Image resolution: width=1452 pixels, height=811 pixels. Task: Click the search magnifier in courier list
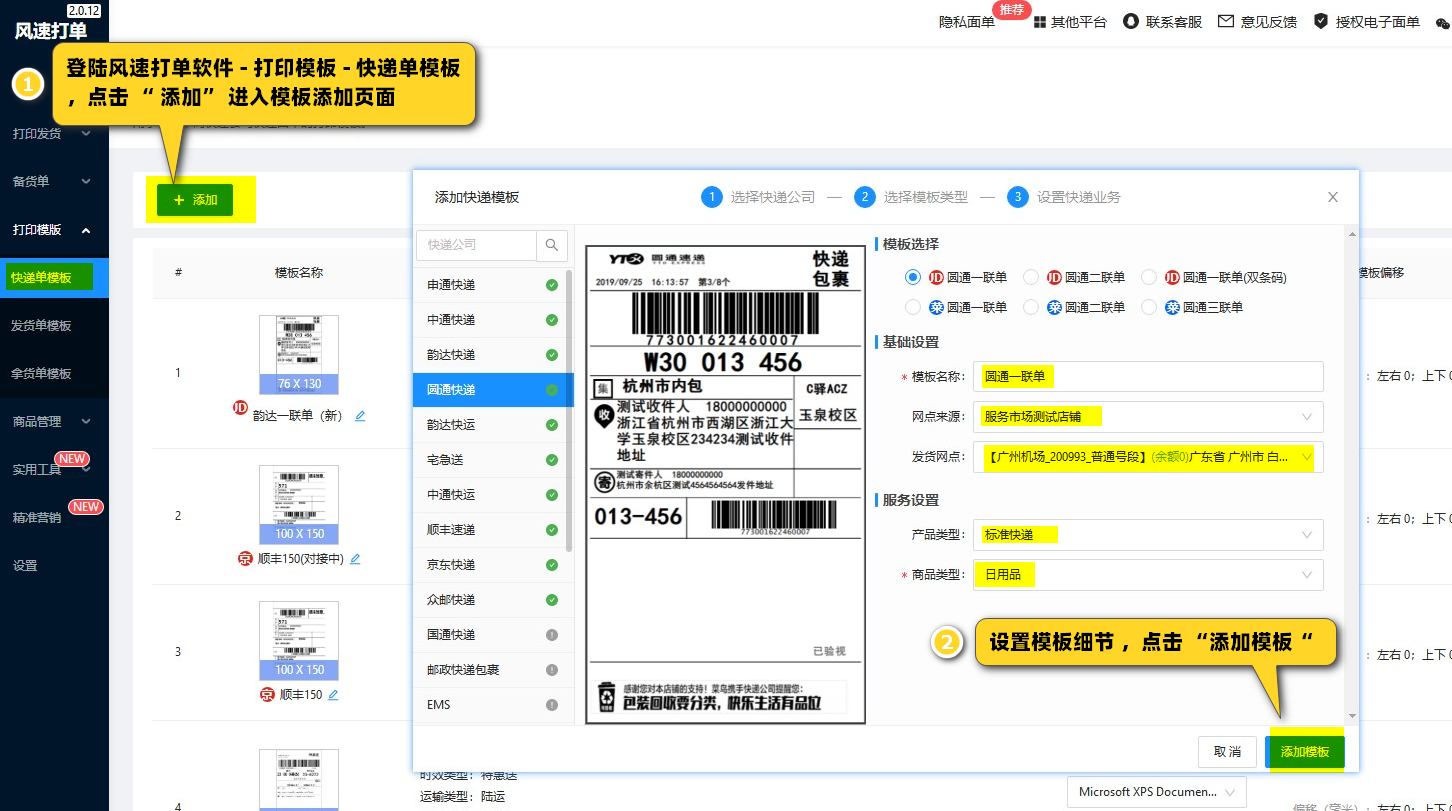552,245
